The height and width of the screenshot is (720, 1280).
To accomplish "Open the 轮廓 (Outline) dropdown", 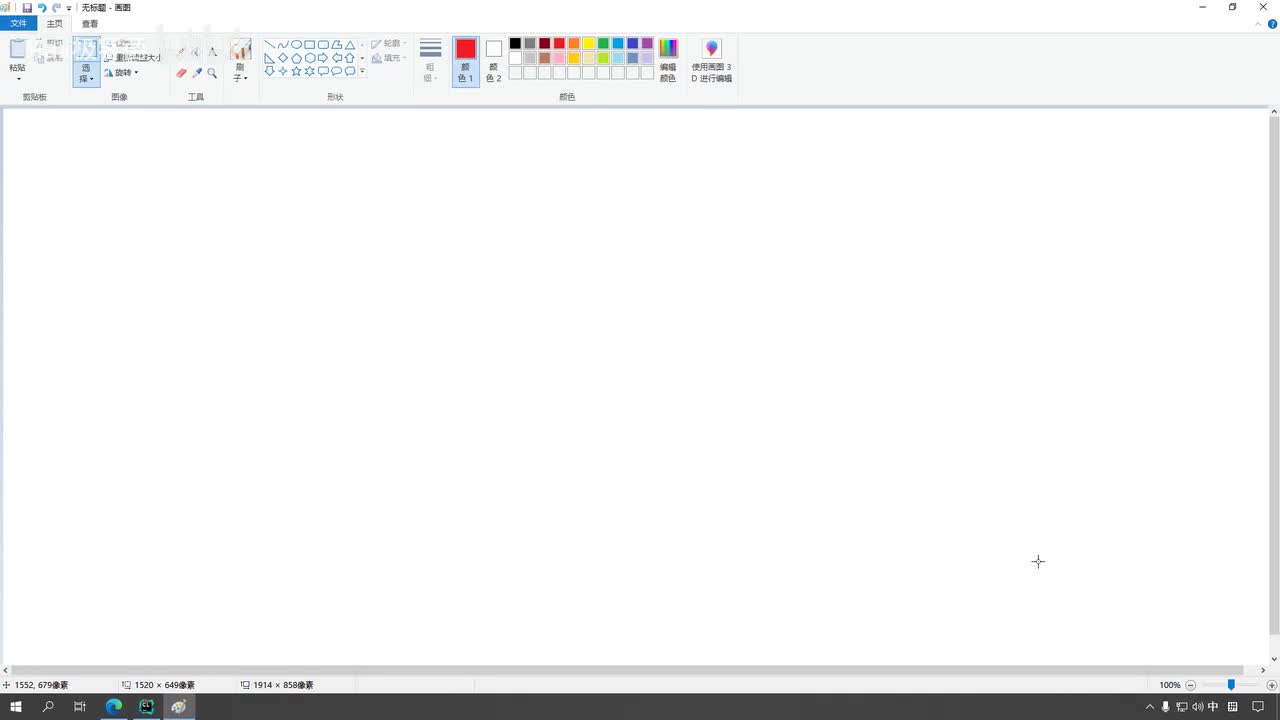I will (x=389, y=44).
